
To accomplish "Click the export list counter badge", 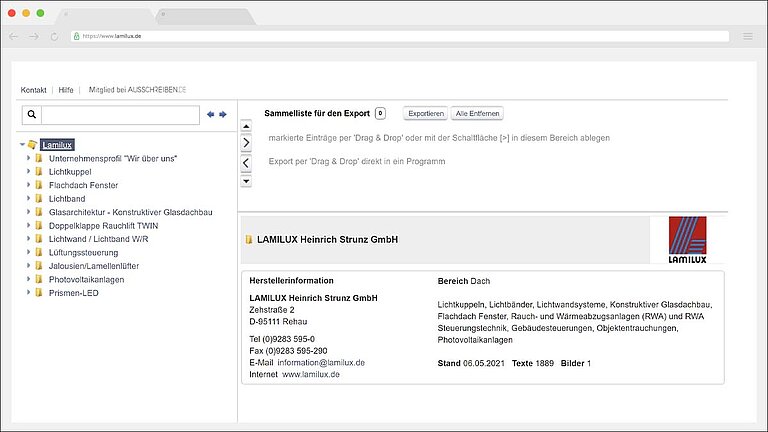I will tap(380, 113).
